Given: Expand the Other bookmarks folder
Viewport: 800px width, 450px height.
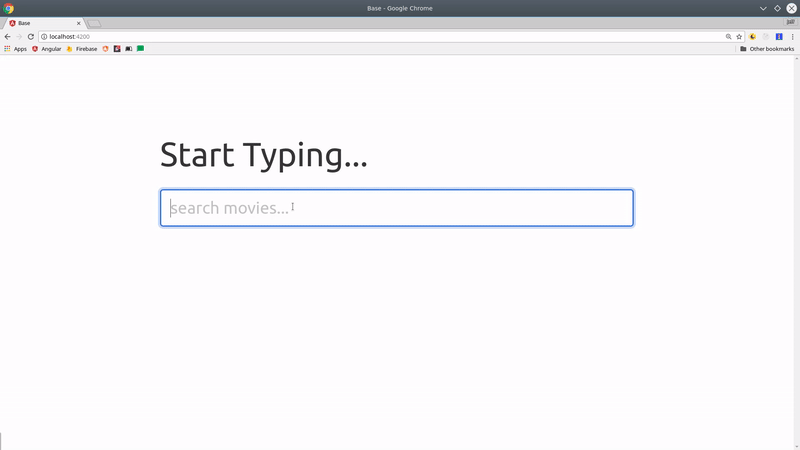Looking at the screenshot, I should [767, 48].
